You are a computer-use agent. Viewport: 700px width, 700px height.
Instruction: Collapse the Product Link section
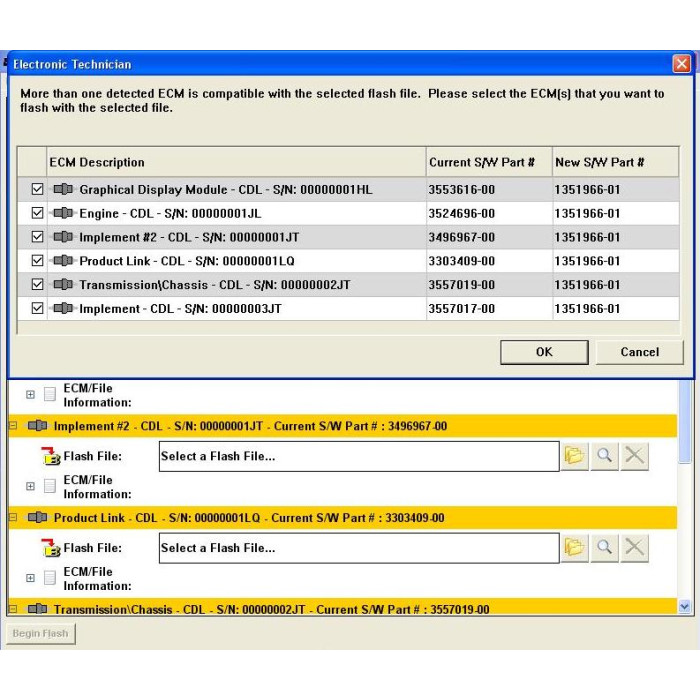click(13, 517)
